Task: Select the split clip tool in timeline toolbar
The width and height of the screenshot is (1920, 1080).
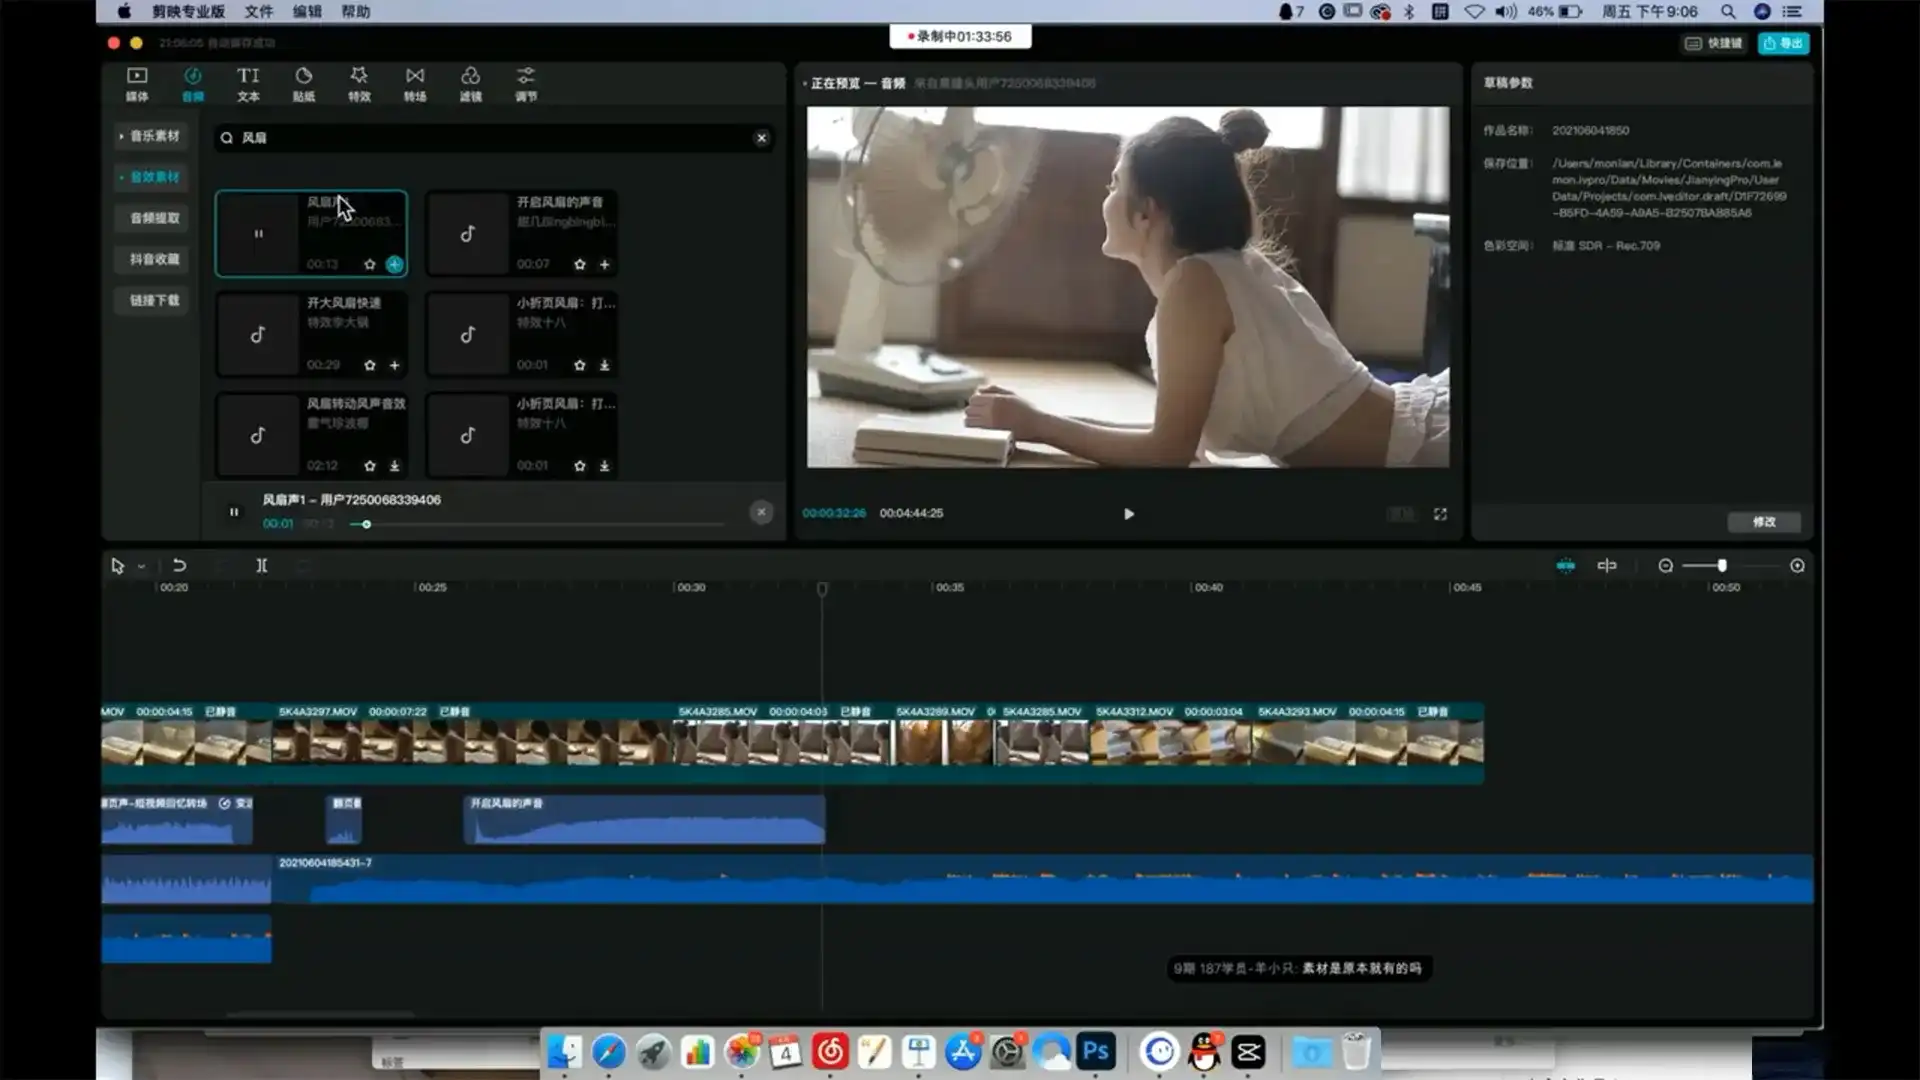Action: point(262,566)
